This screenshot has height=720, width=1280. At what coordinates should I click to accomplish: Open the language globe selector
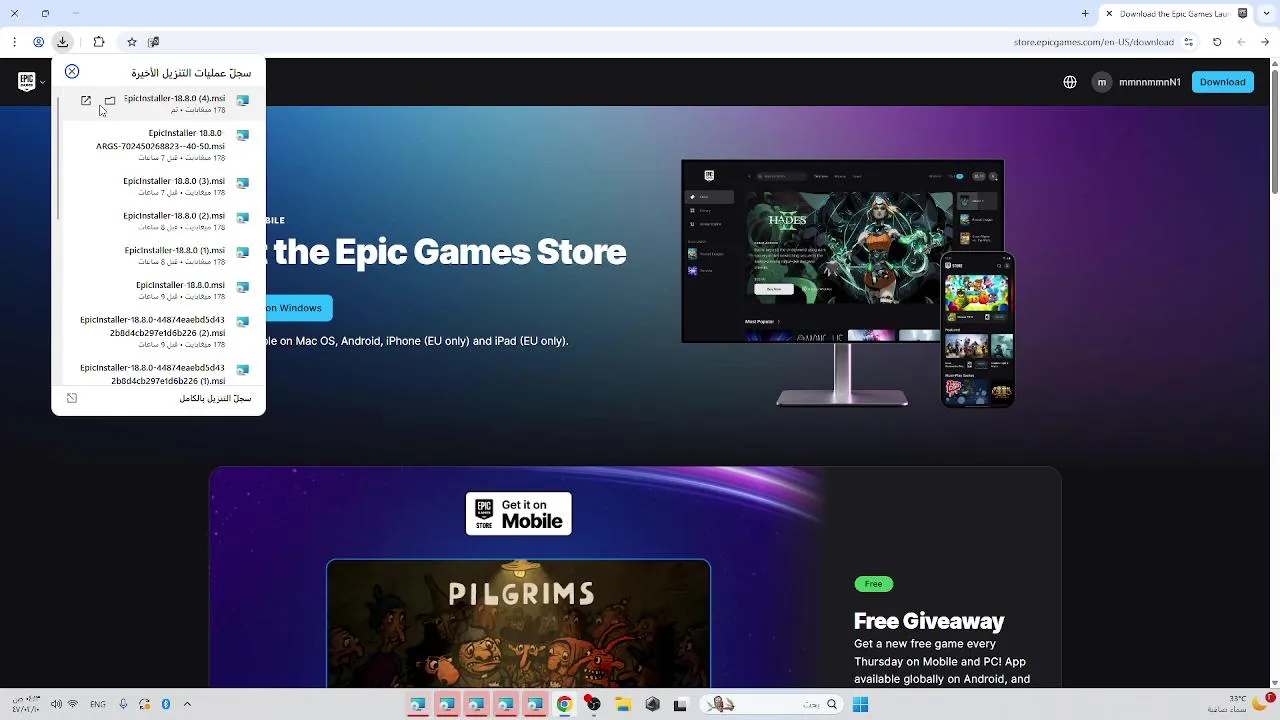pos(1070,82)
